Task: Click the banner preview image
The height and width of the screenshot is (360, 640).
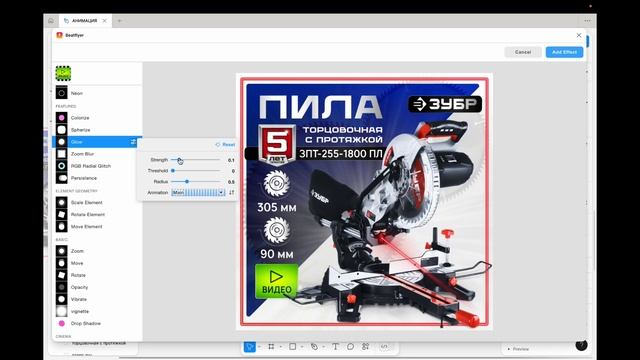Action: [x=364, y=202]
